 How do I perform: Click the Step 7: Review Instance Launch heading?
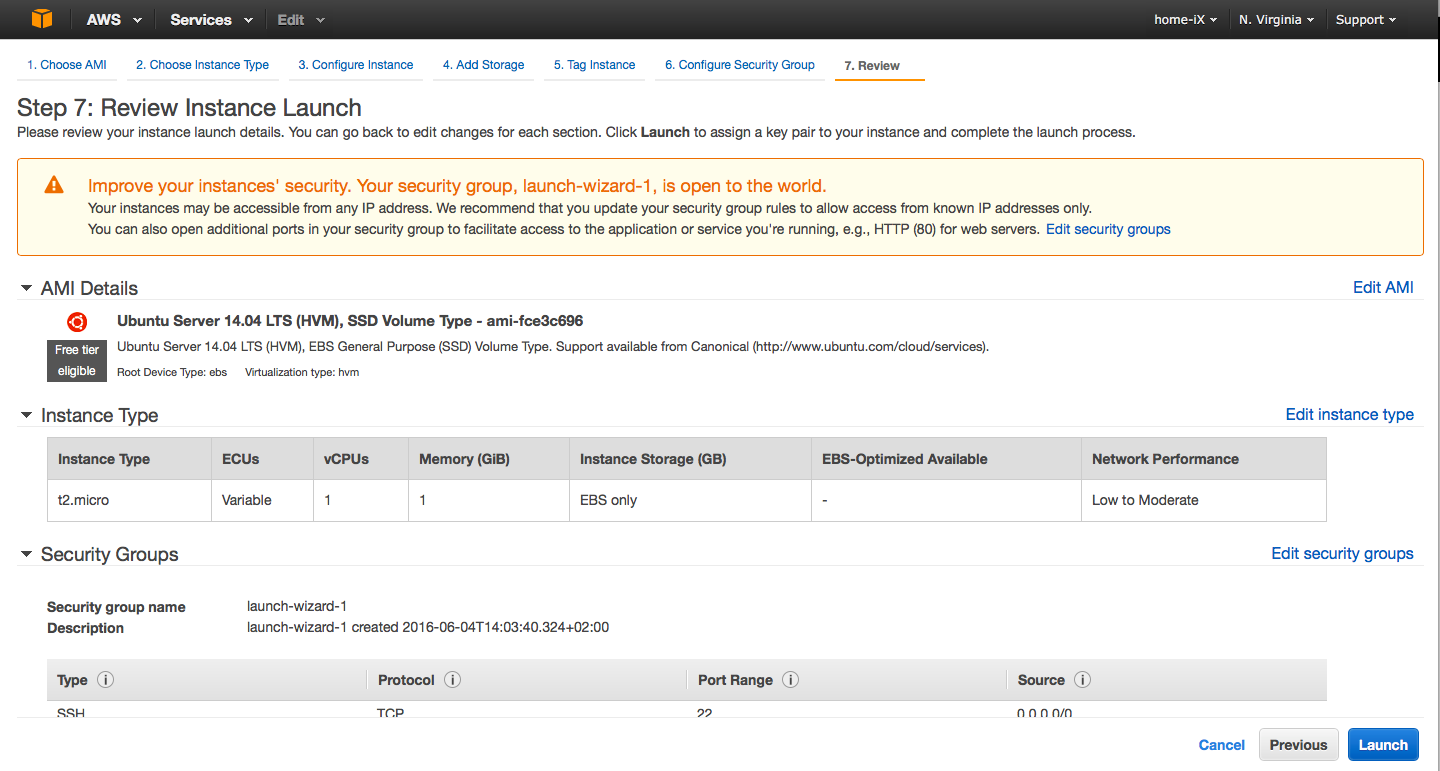click(x=190, y=107)
